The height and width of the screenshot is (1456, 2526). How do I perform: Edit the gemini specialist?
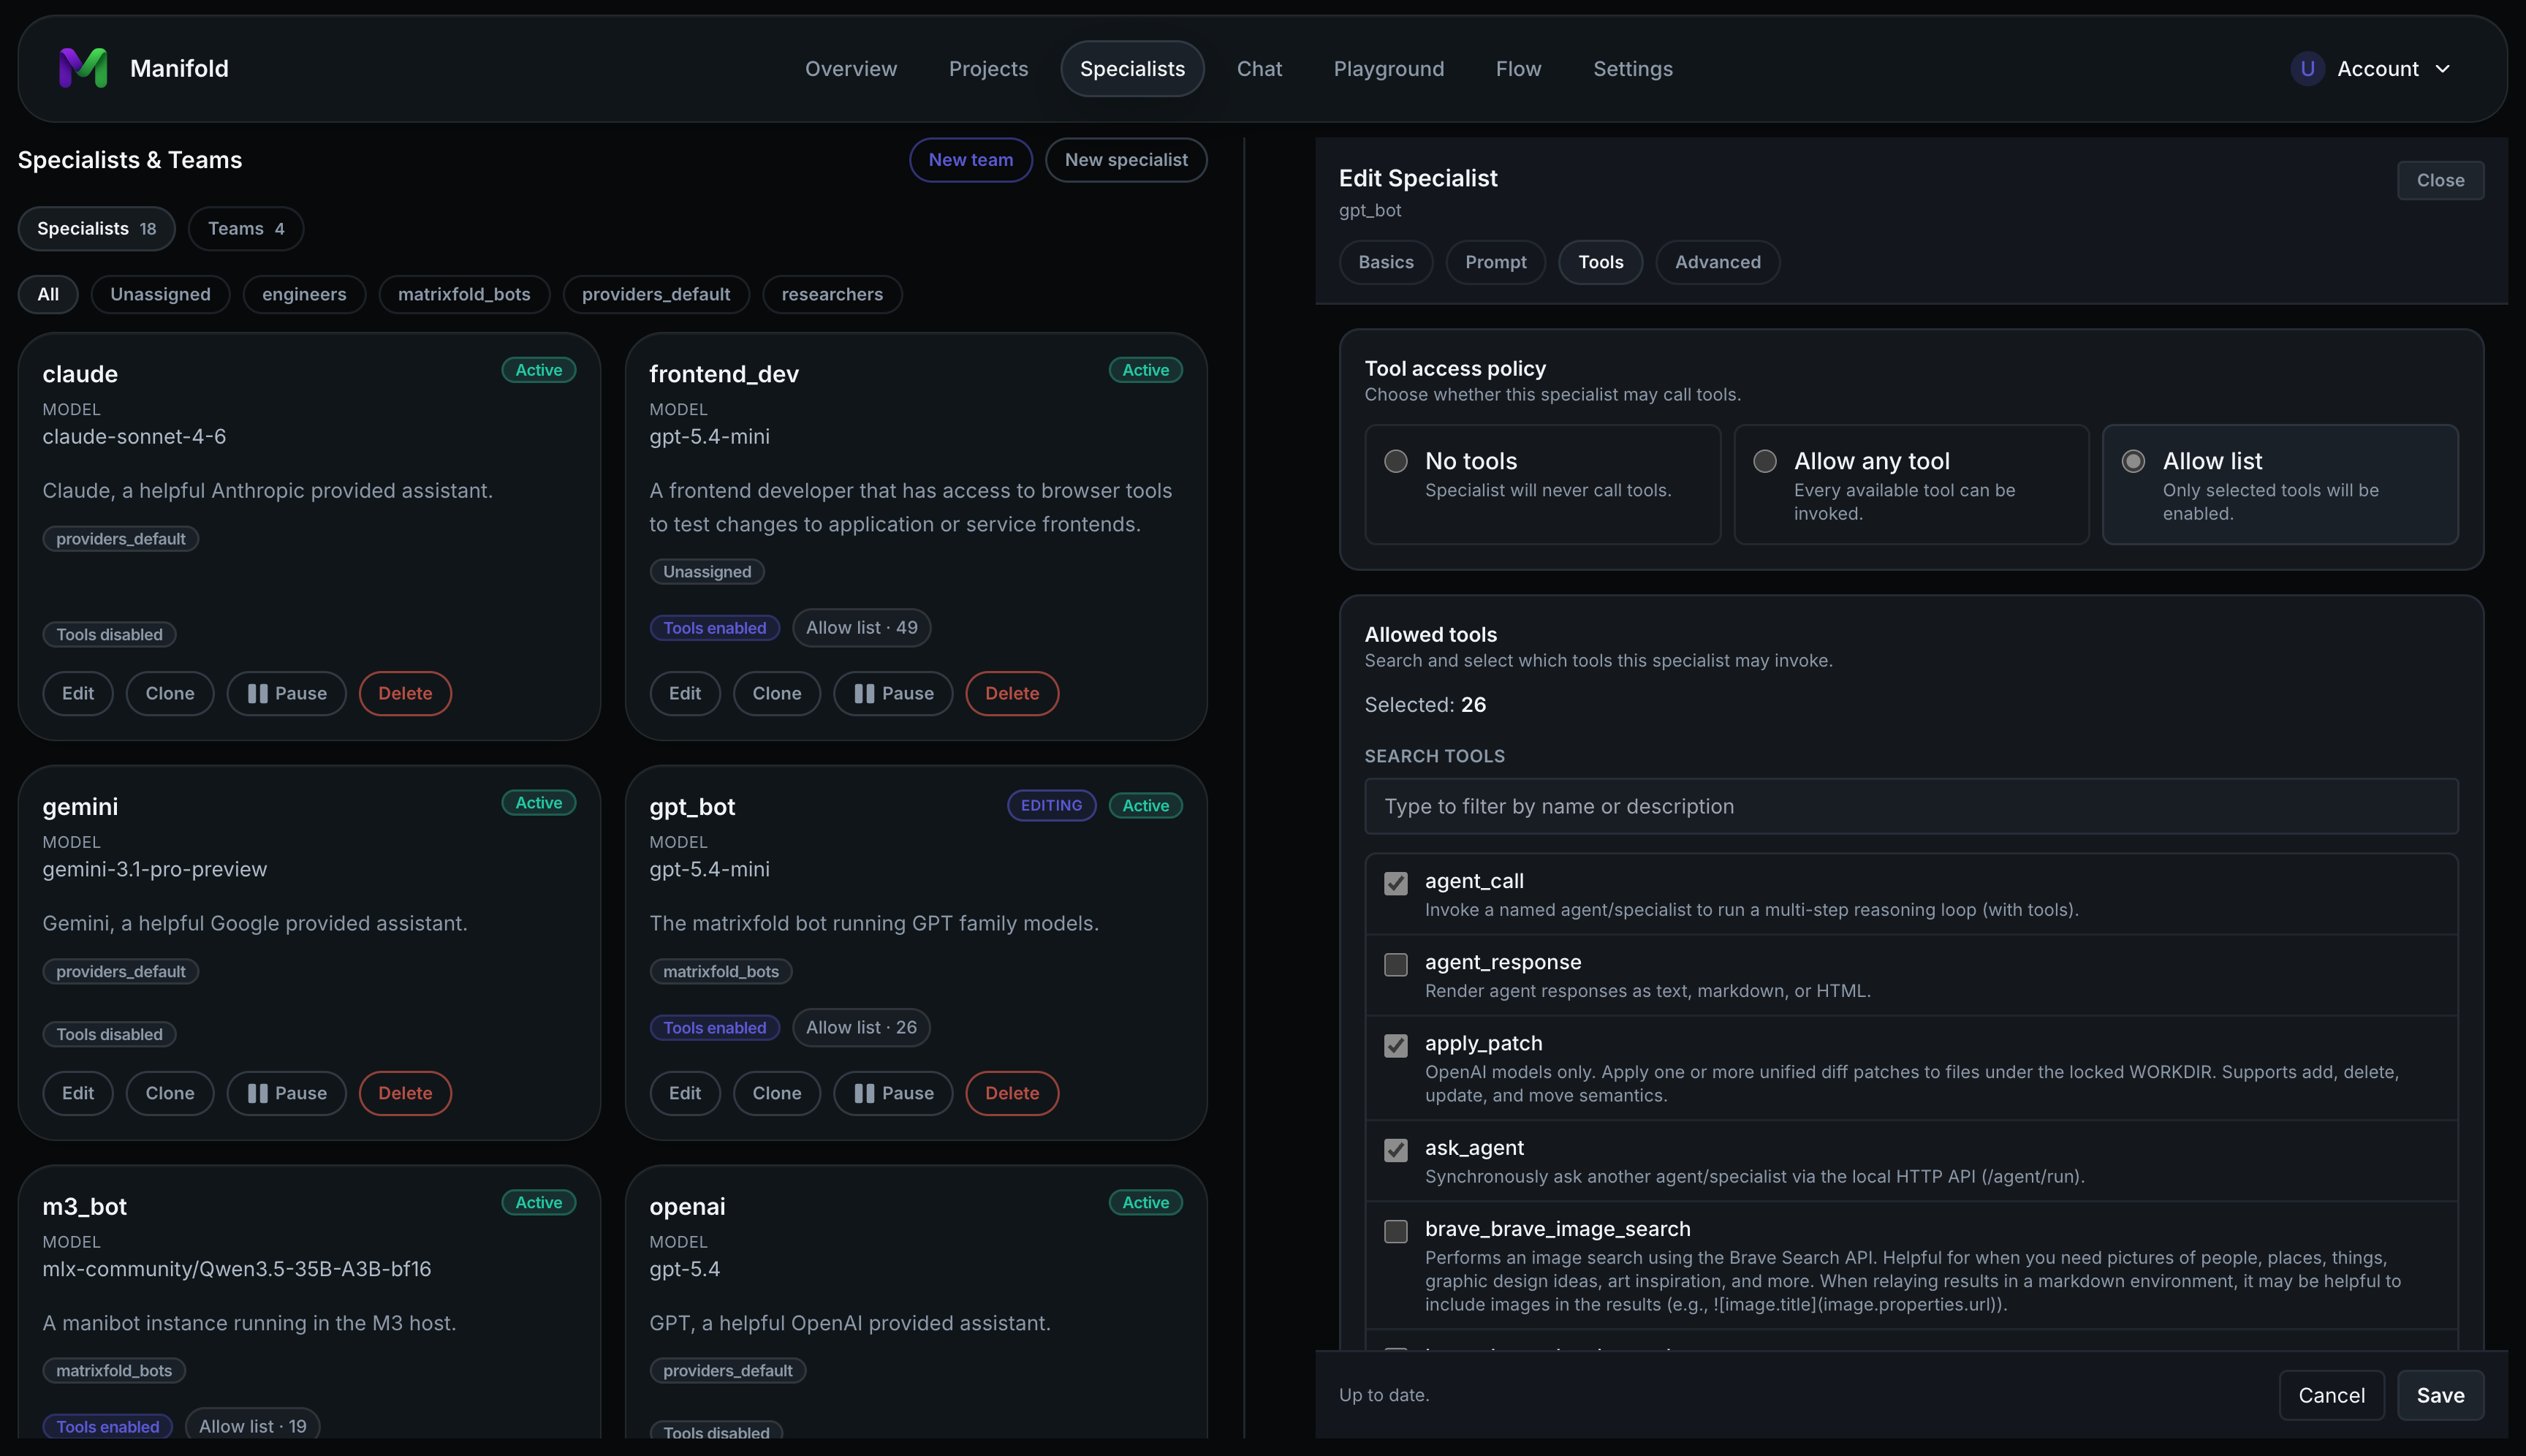(x=78, y=1093)
